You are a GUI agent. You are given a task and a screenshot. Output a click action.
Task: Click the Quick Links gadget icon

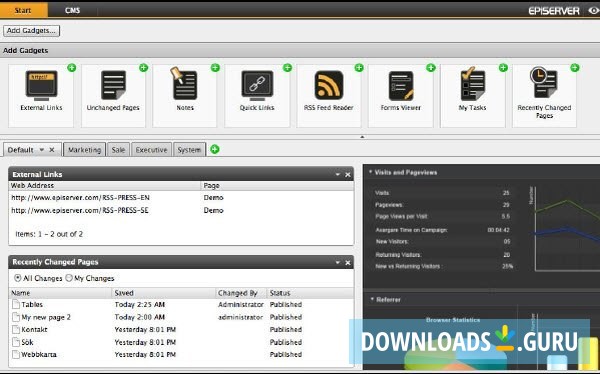tap(257, 85)
